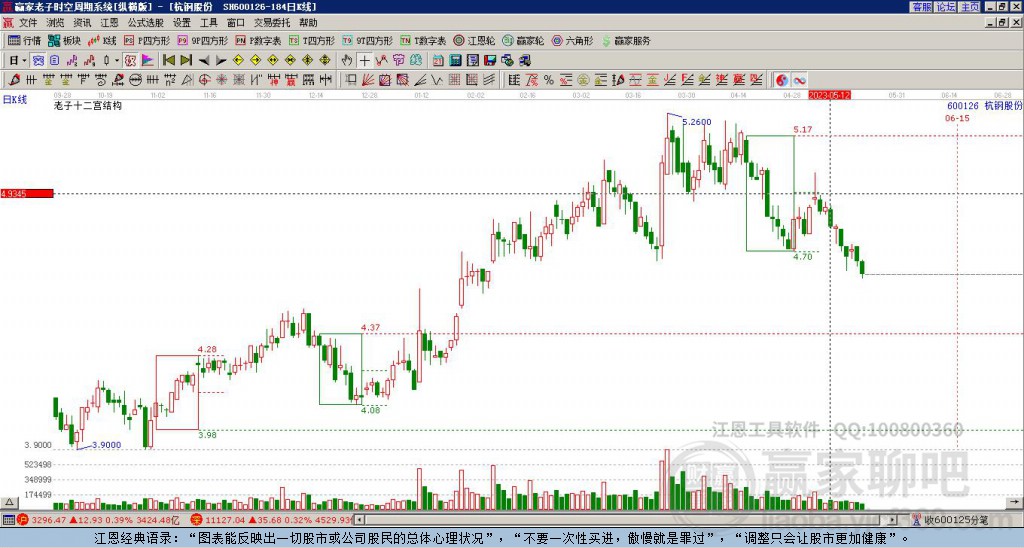Click the black right arrow icon

click(221, 60)
